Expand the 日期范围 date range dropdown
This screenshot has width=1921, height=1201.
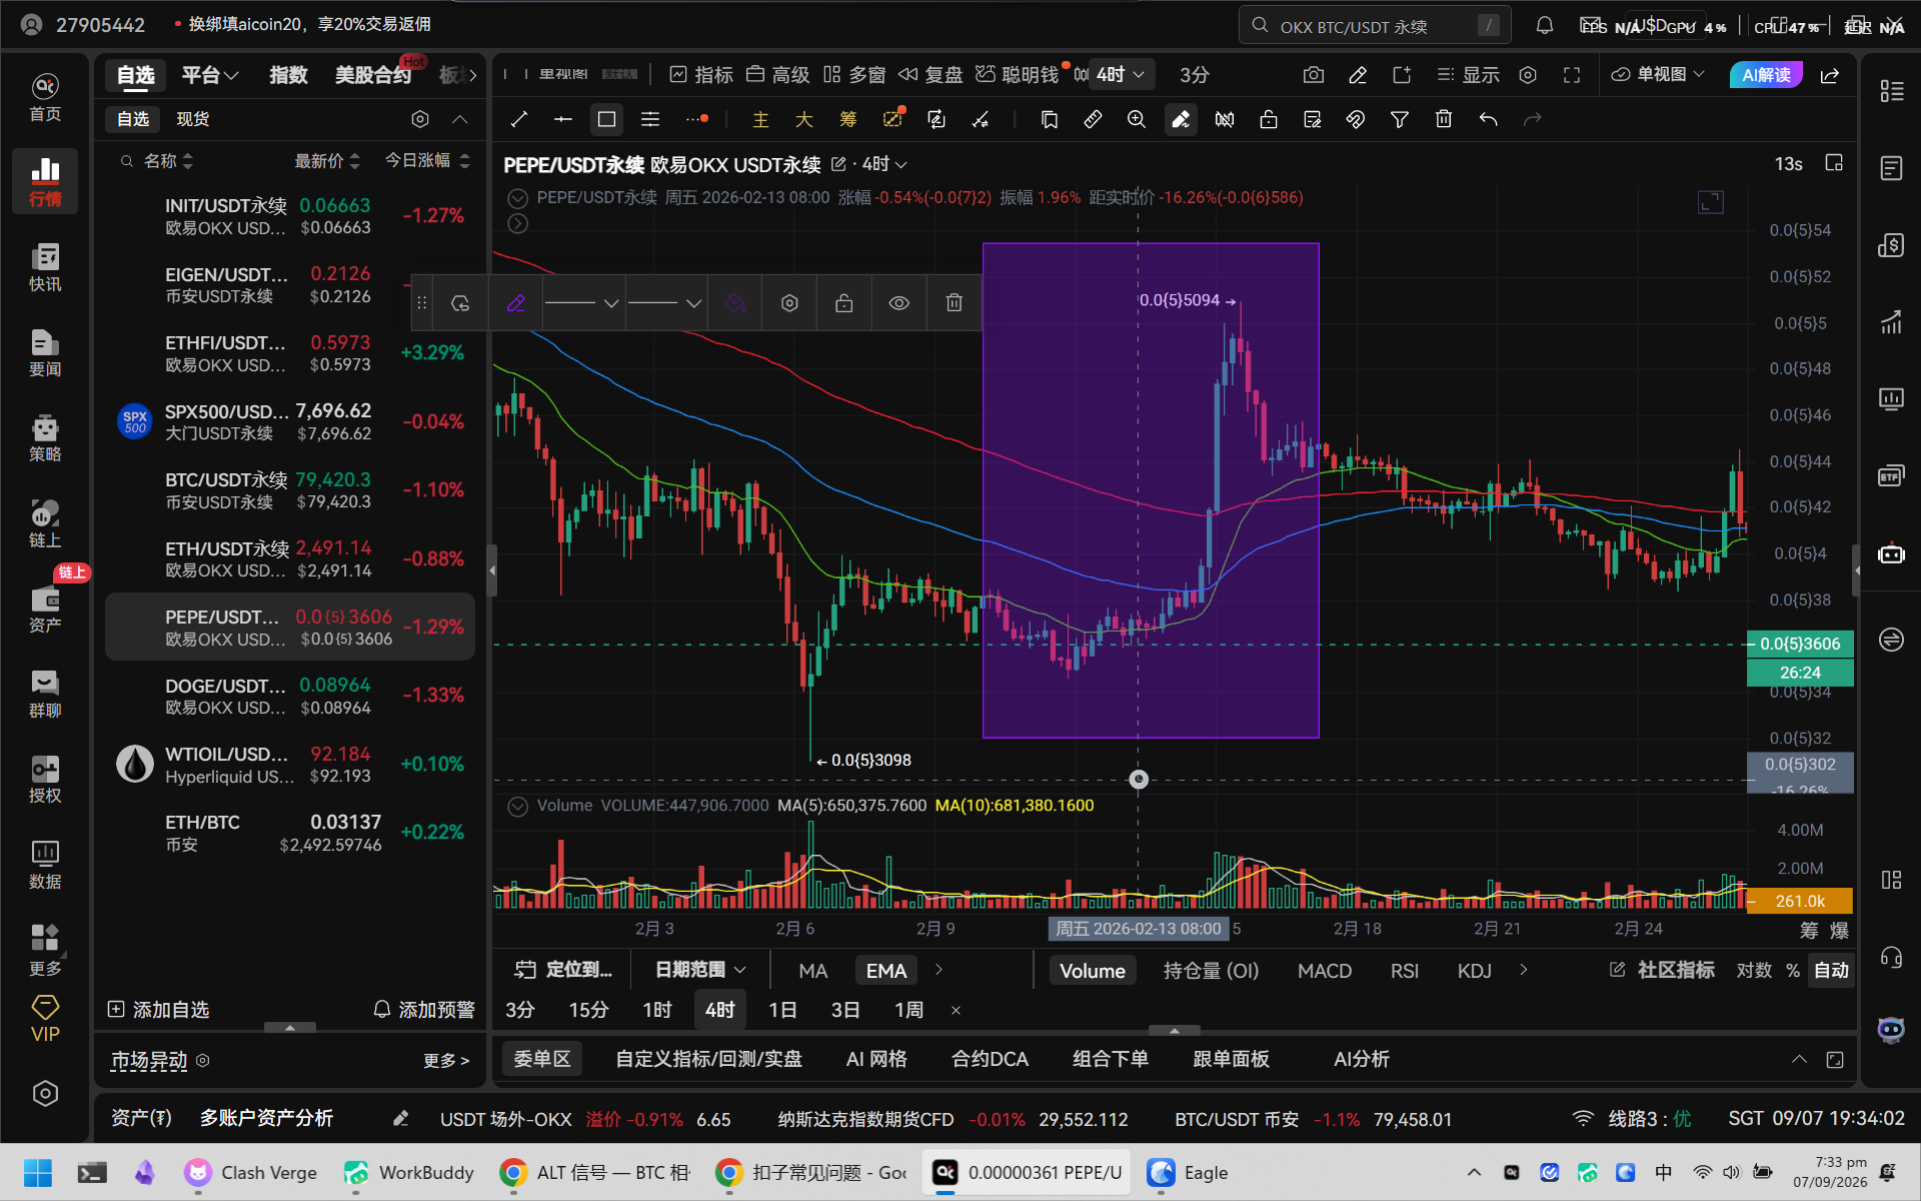point(700,970)
